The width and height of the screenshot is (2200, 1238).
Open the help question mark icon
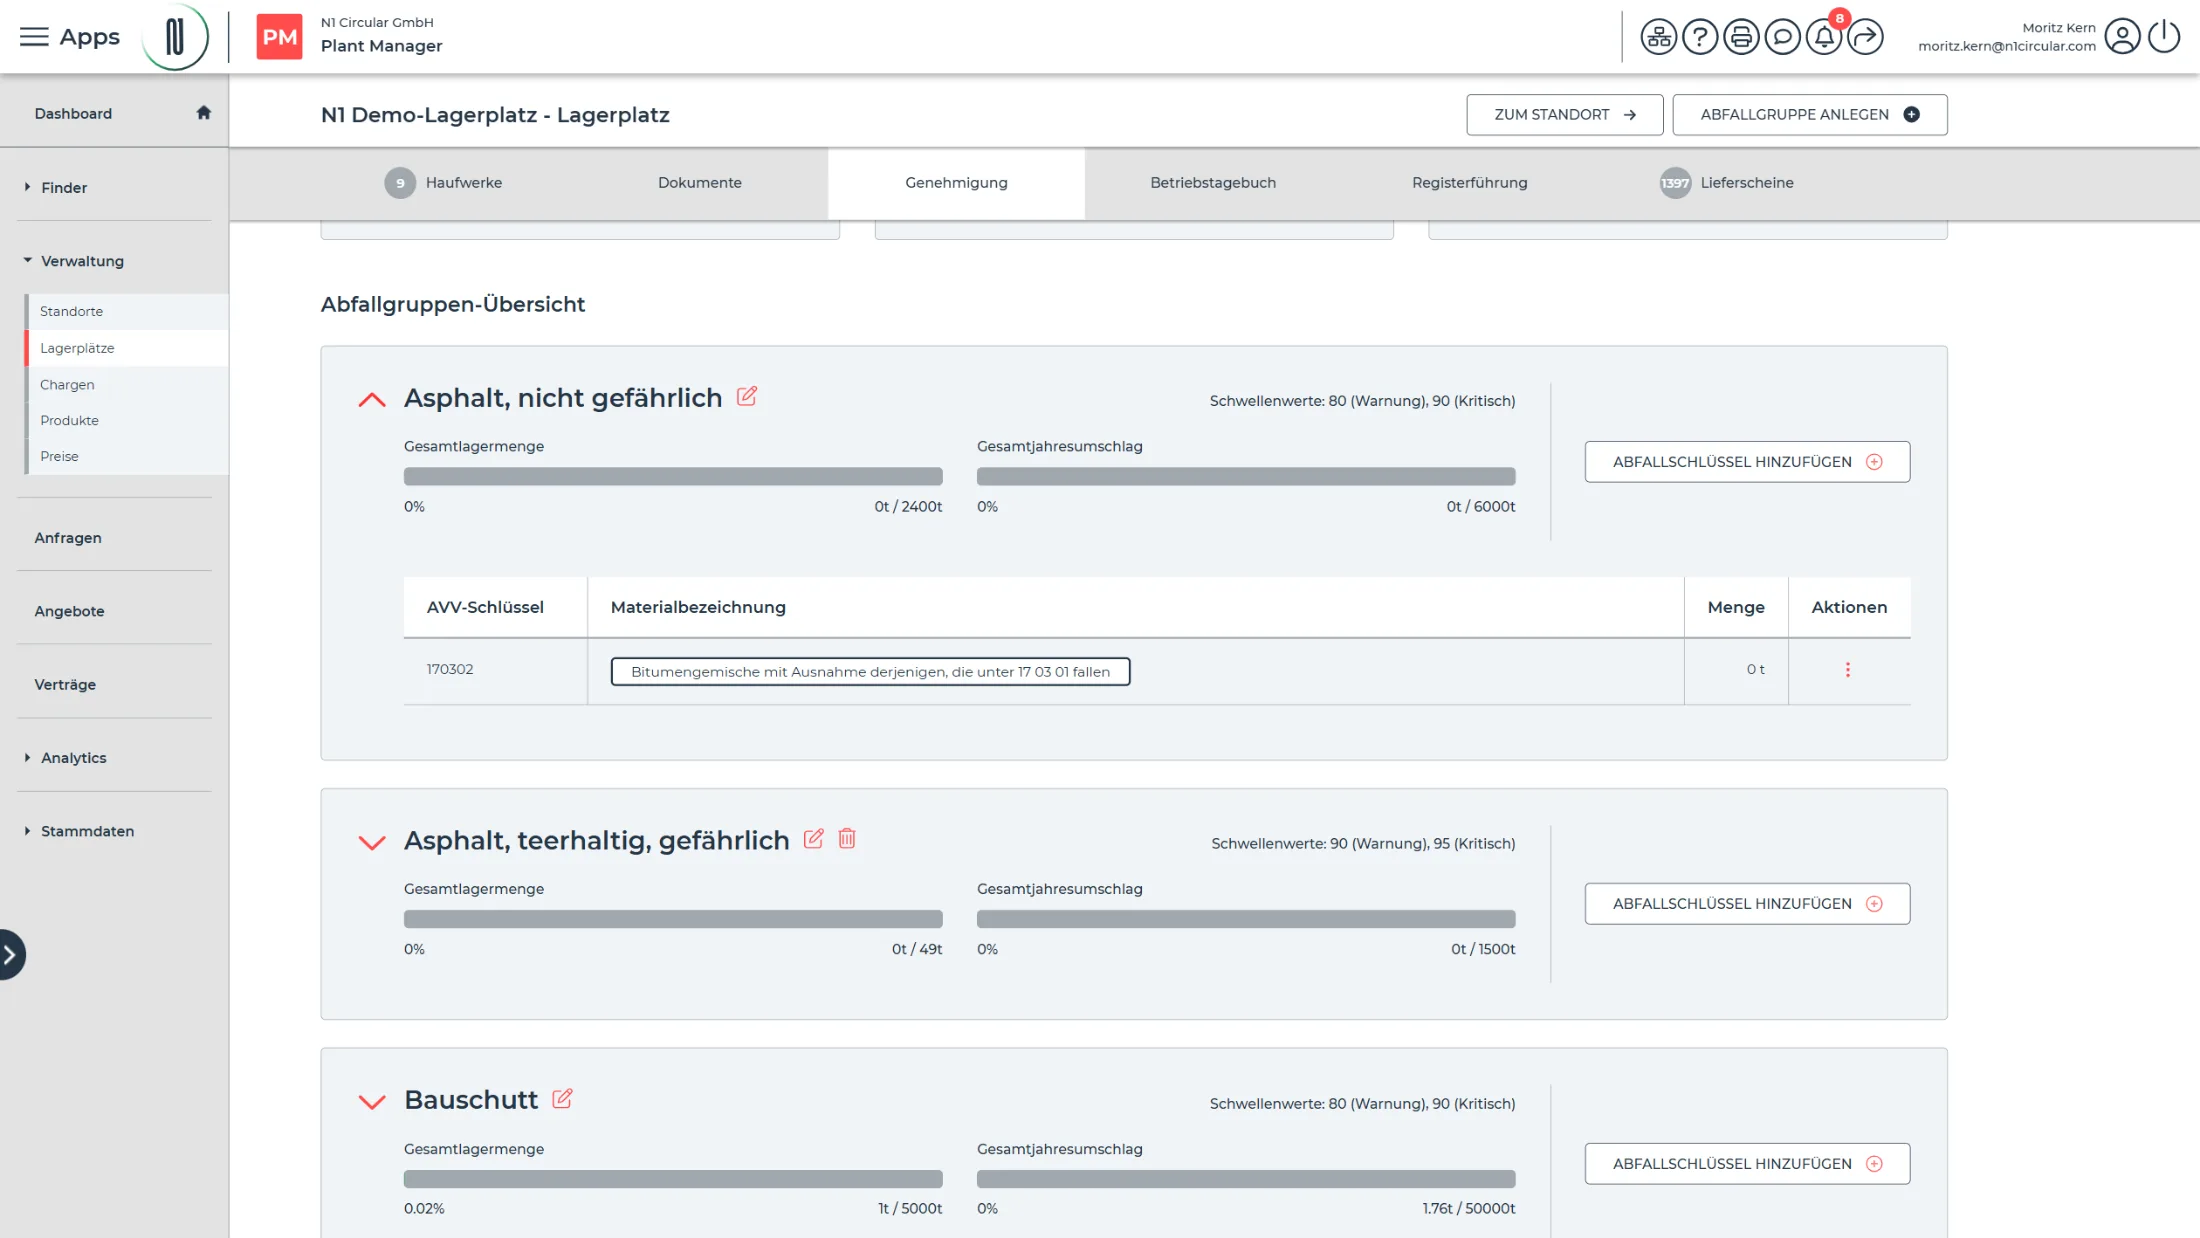(x=1700, y=37)
